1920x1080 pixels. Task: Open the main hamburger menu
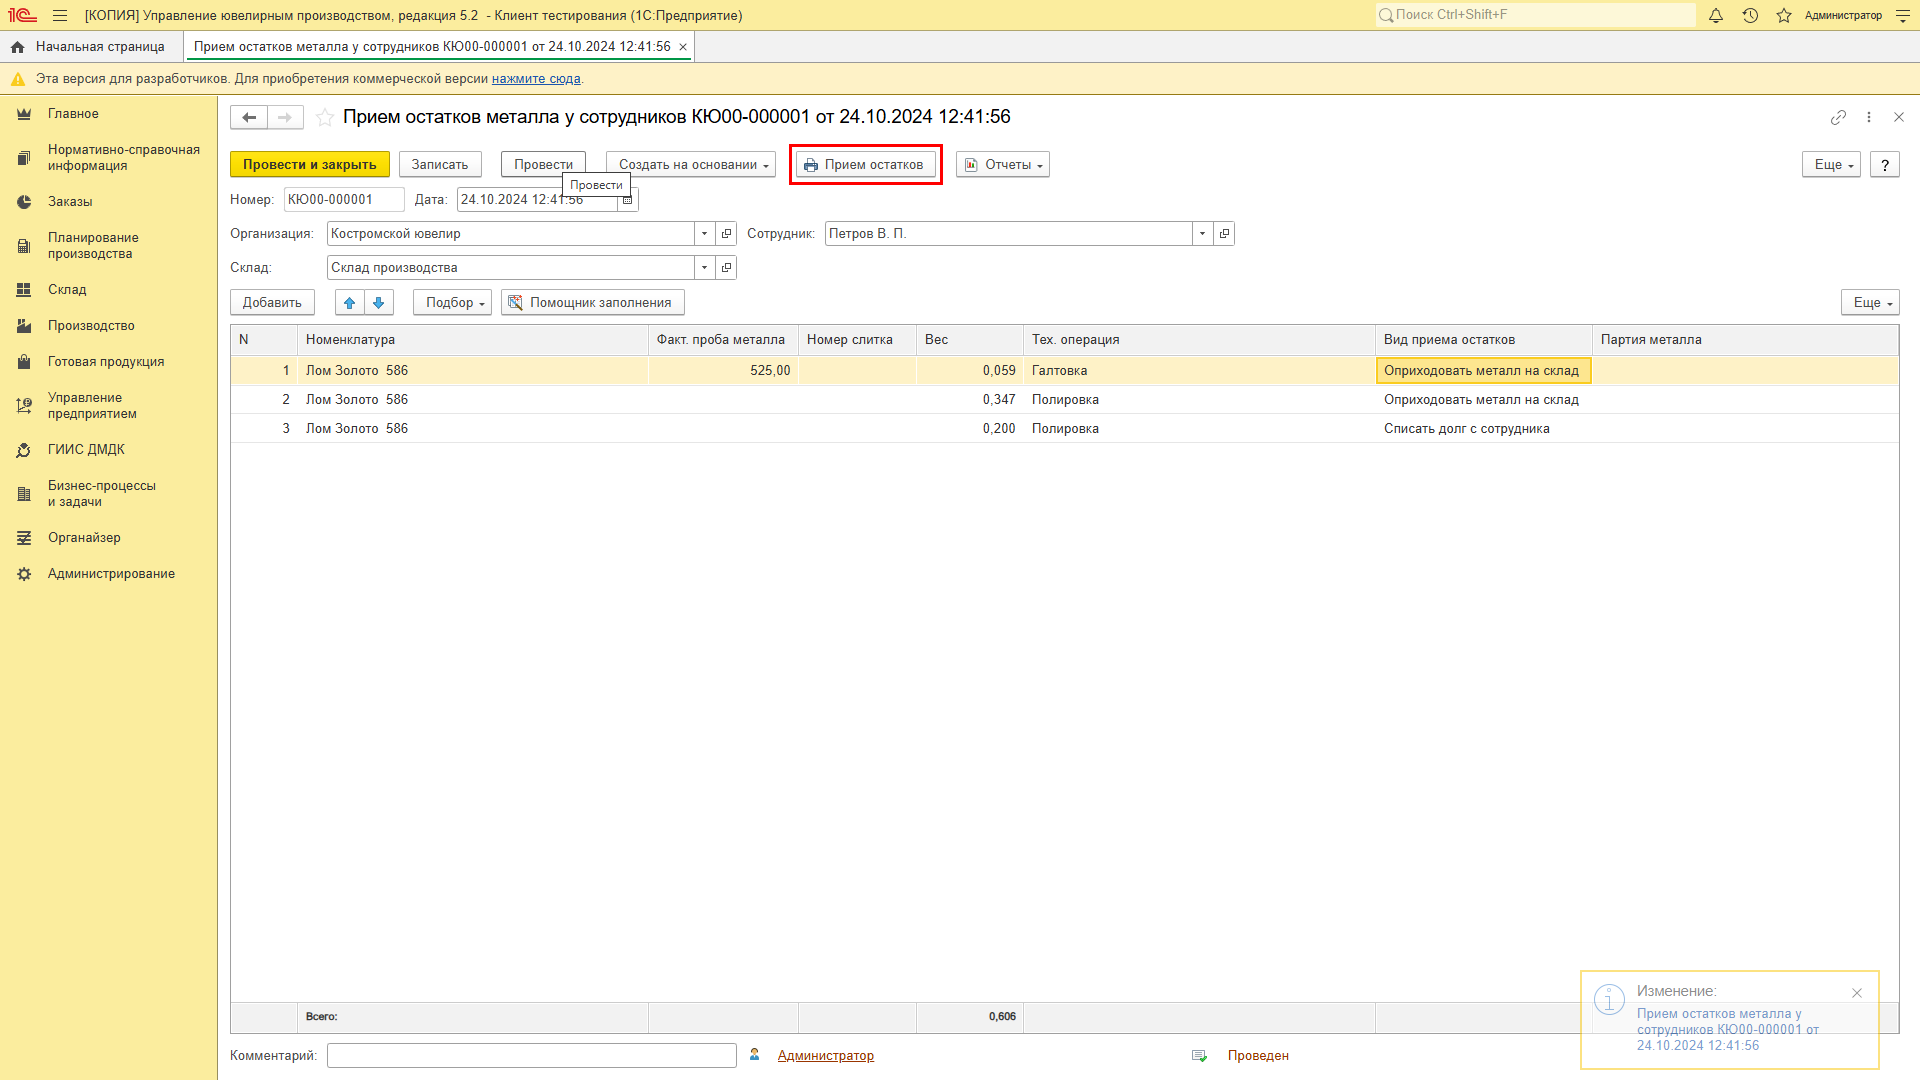click(60, 15)
